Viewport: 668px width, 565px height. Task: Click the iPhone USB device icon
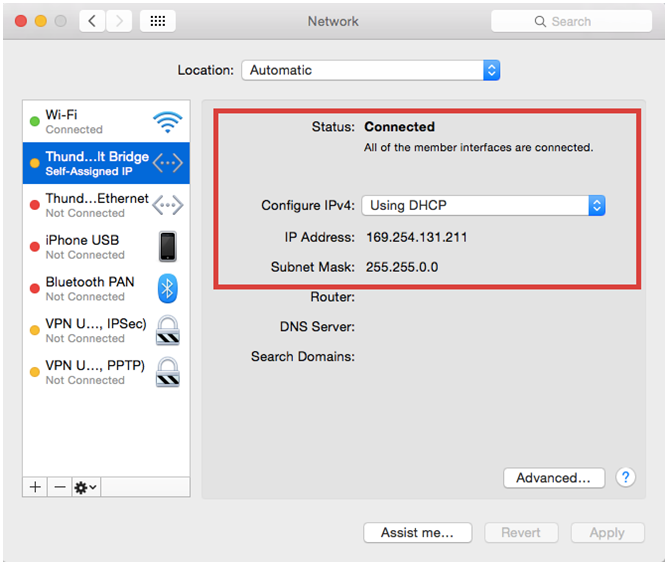coord(168,247)
